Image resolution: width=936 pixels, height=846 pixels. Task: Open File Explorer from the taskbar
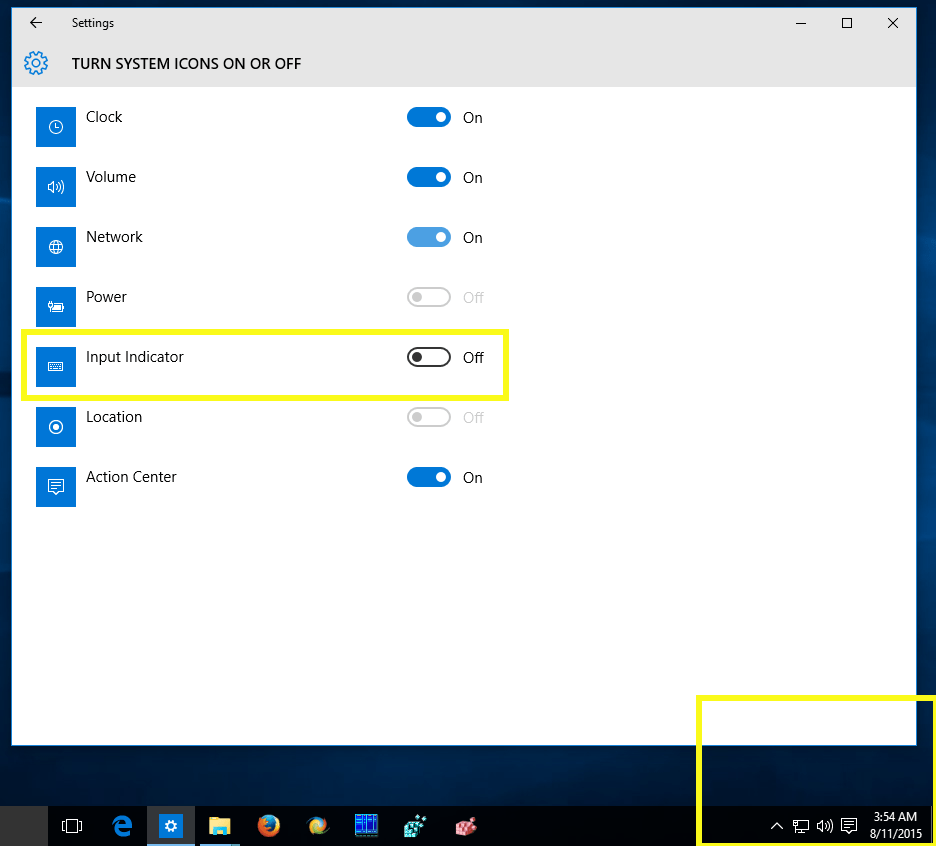tap(220, 826)
